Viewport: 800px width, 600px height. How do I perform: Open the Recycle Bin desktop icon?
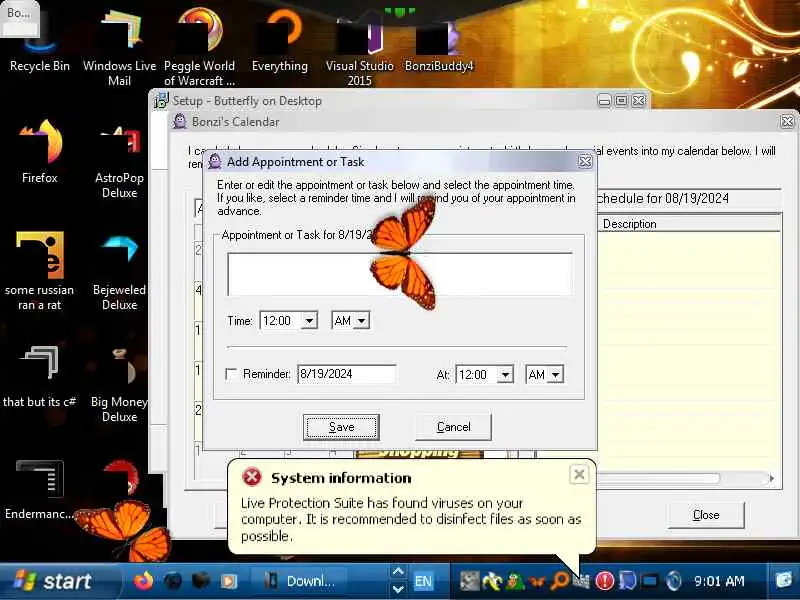click(x=40, y=43)
